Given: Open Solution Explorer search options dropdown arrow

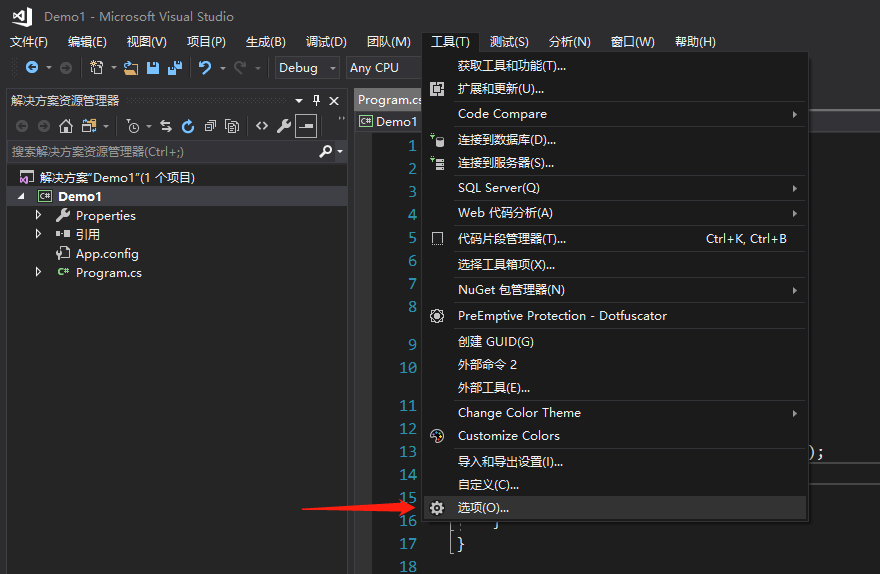Looking at the screenshot, I should pos(340,151).
